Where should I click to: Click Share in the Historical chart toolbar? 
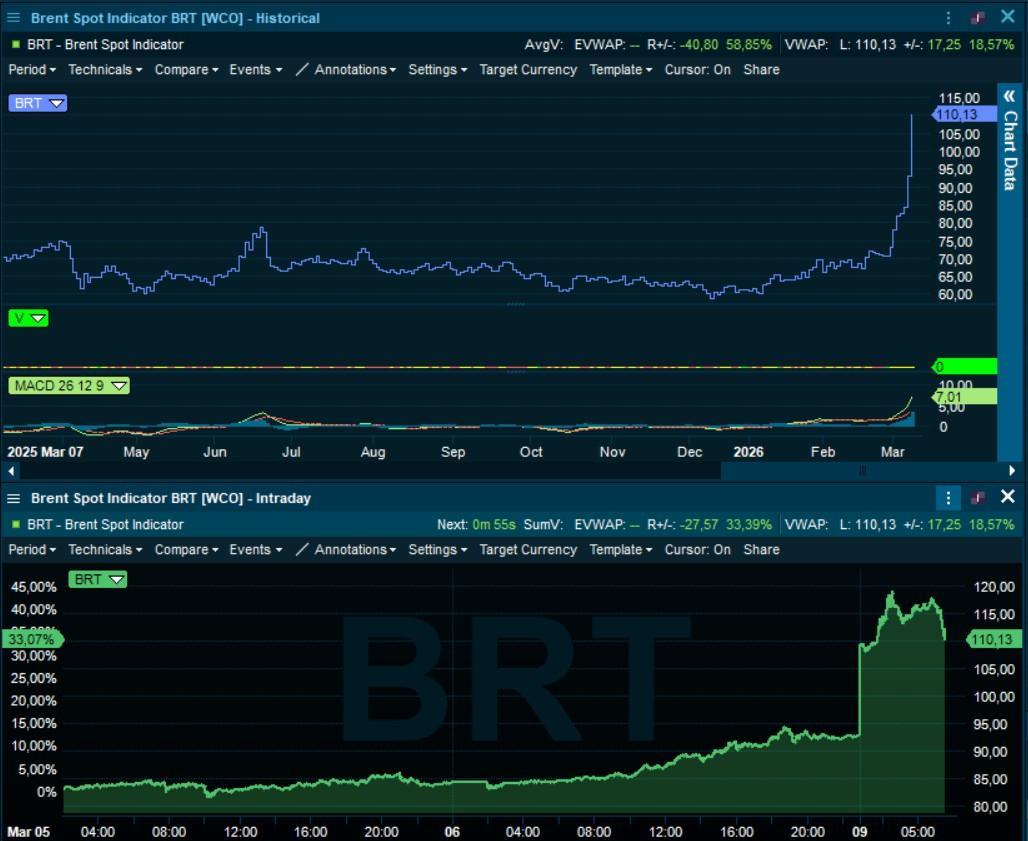pyautogui.click(x=761, y=70)
